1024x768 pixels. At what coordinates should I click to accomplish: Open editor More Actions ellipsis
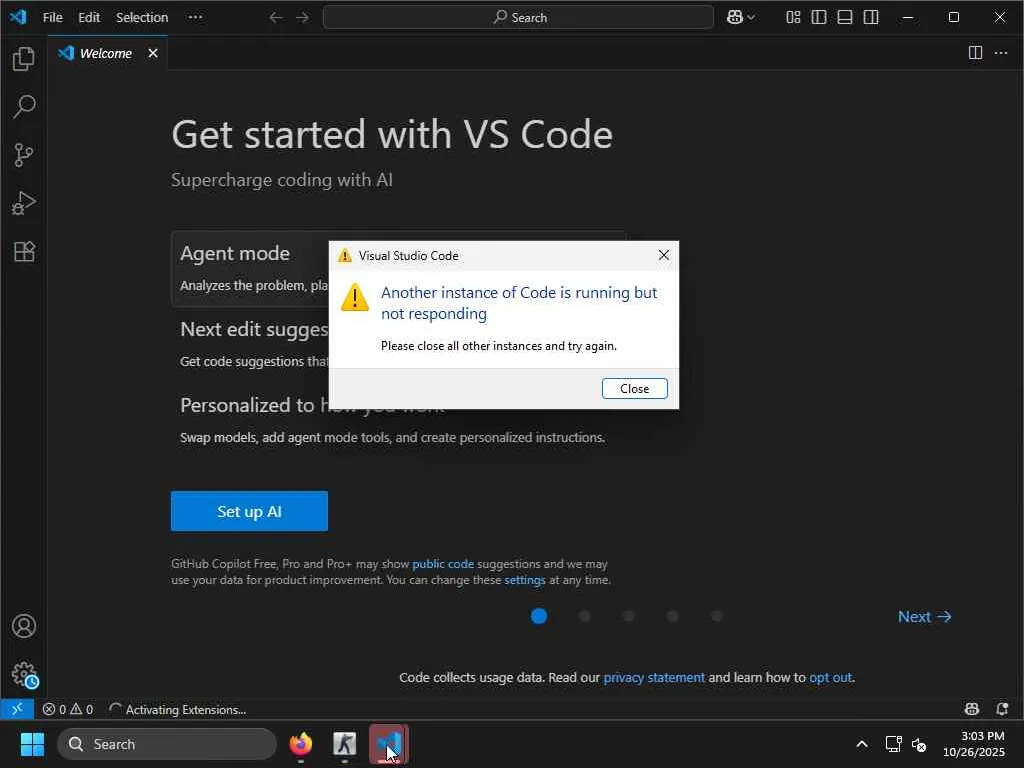coord(1001,53)
